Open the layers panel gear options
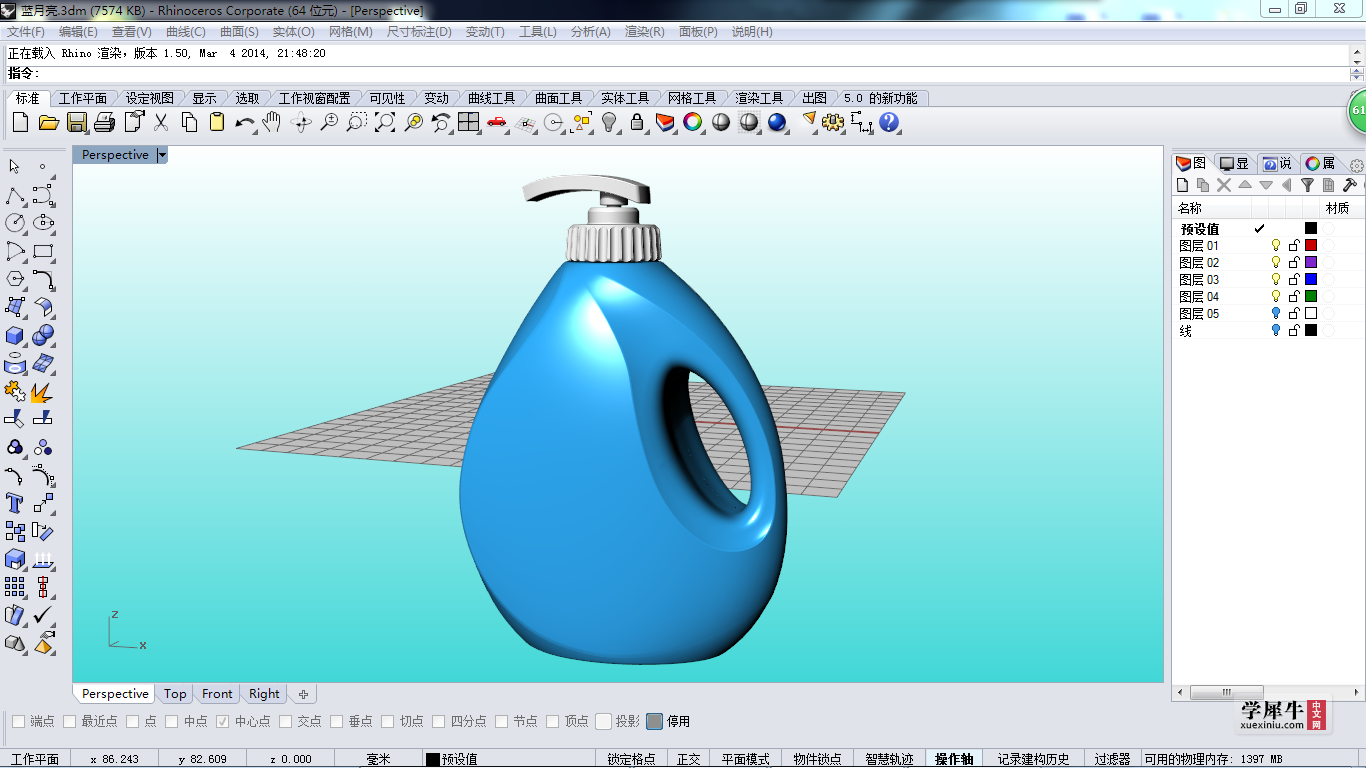This screenshot has width=1366, height=768. (x=1357, y=165)
